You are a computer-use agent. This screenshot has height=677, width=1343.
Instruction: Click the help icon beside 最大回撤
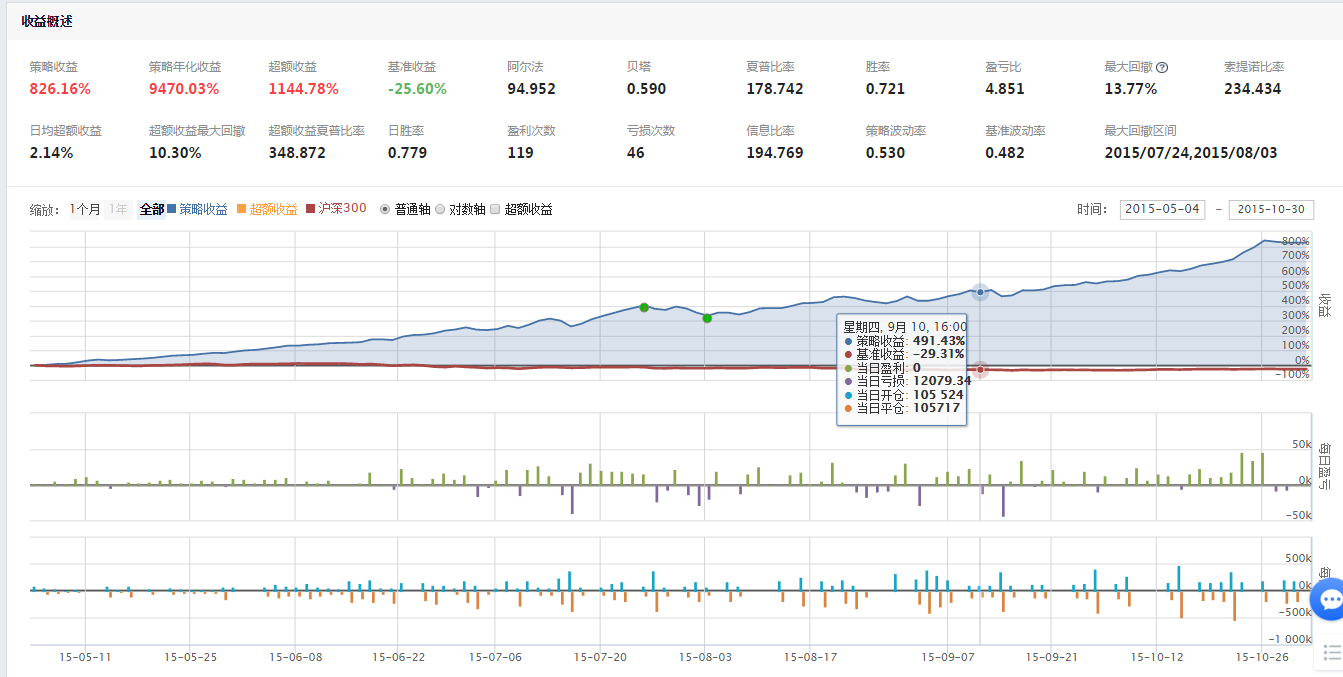click(1162, 68)
